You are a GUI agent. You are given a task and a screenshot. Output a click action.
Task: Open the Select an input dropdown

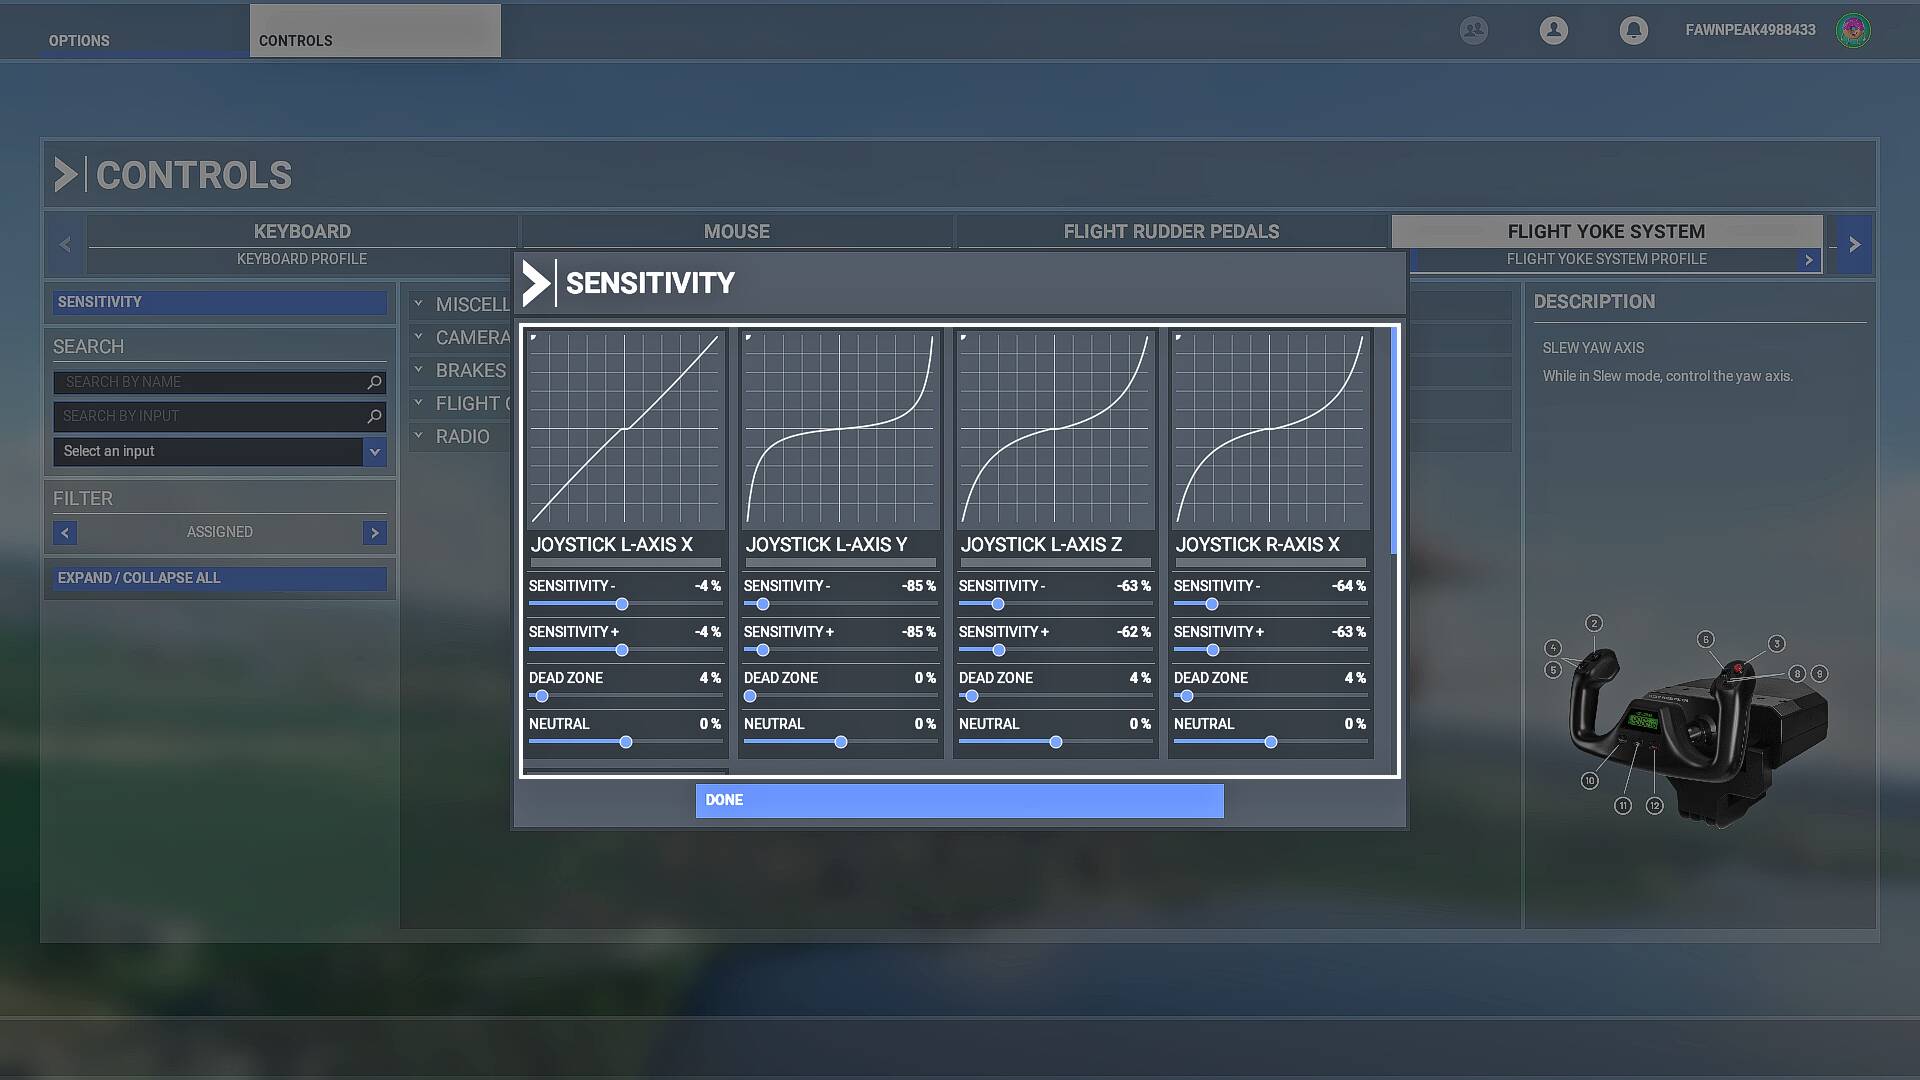coord(374,452)
